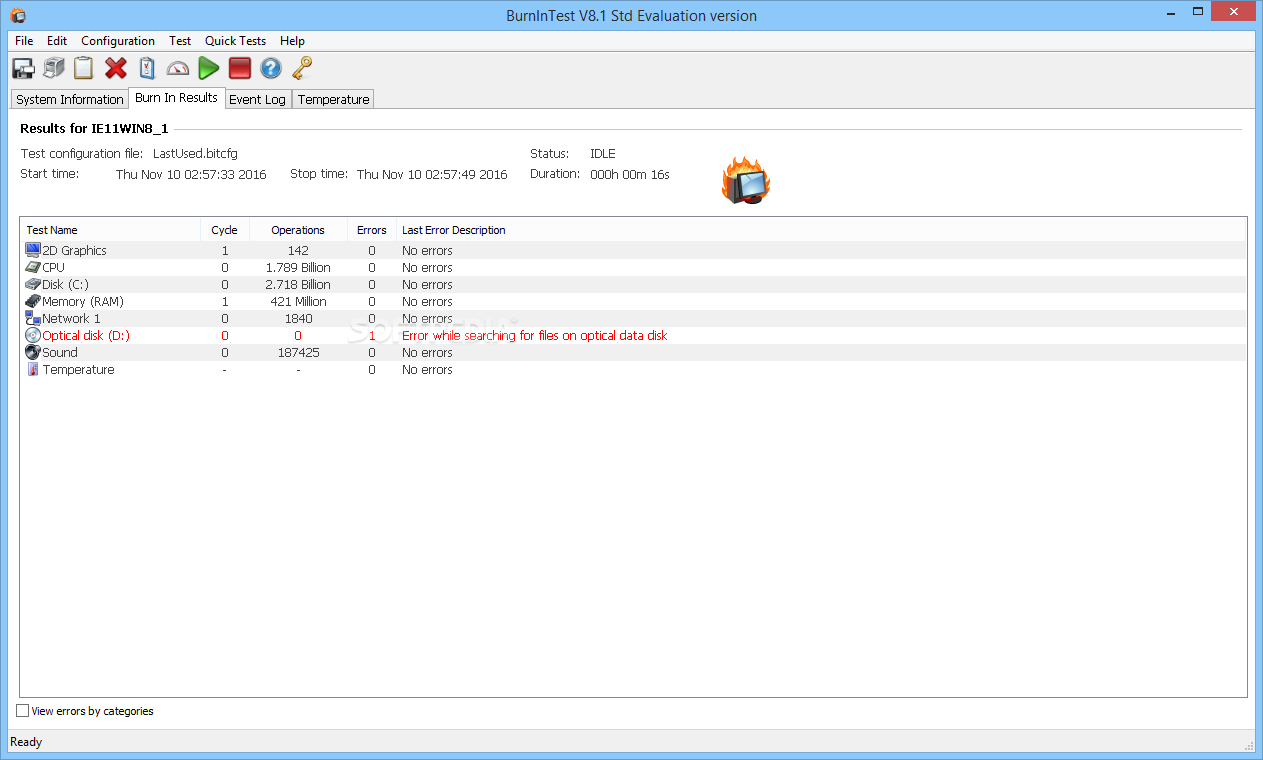Select the Burn In Results tab
1263x760 pixels.
click(176, 97)
